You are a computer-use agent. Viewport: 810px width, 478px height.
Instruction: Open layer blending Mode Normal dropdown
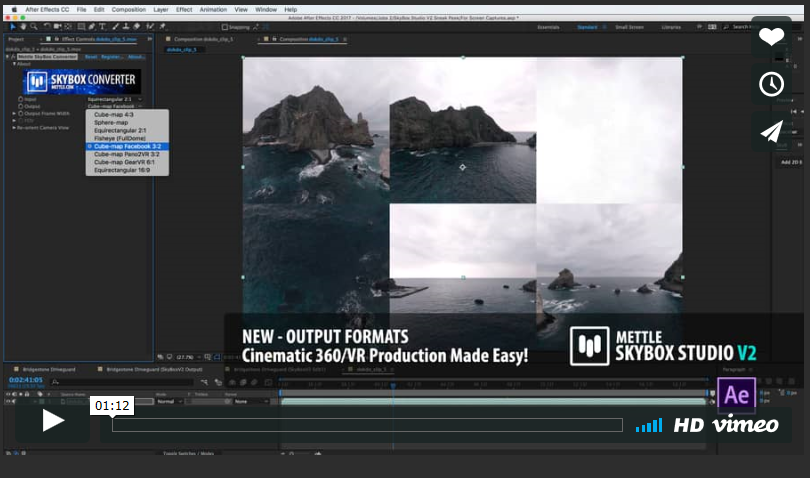tap(169, 401)
